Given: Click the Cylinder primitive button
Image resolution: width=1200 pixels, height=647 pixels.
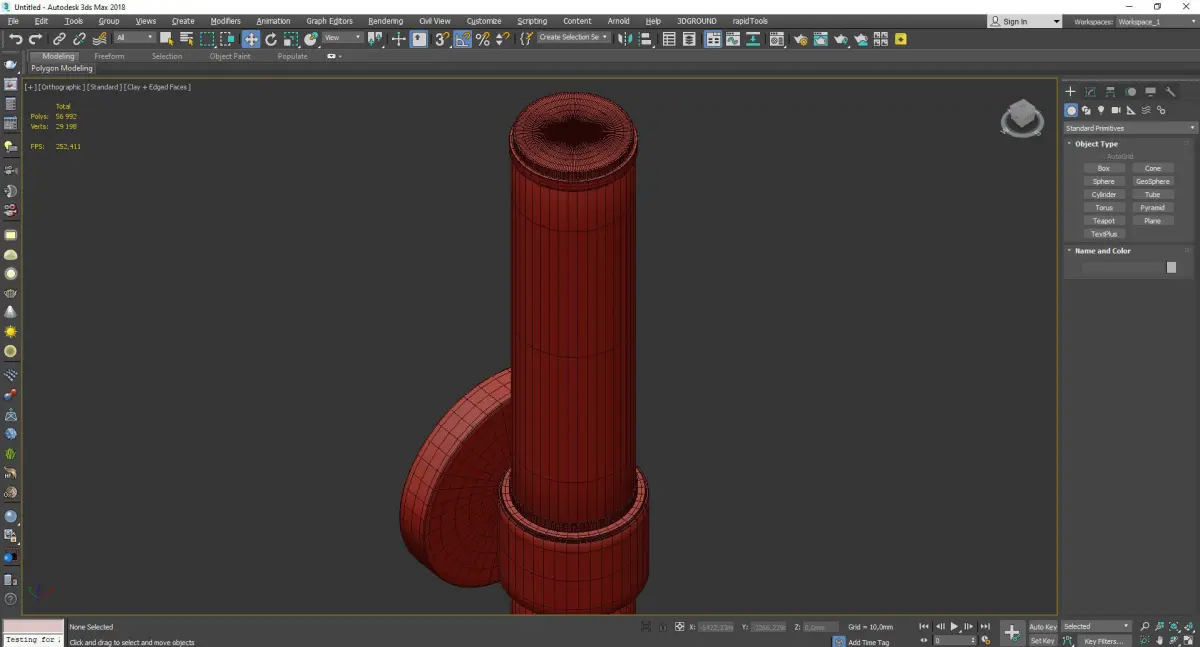Looking at the screenshot, I should (x=1104, y=195).
